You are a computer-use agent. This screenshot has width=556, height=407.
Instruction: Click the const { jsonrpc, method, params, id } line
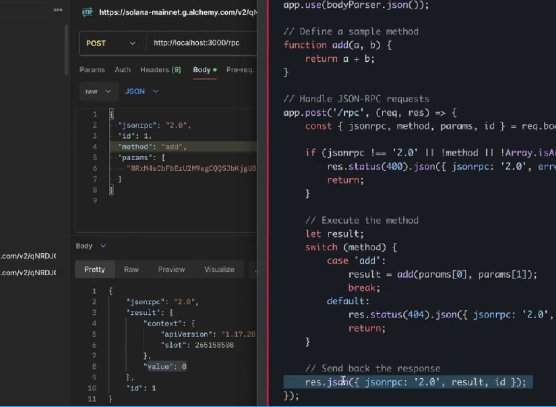[430, 126]
